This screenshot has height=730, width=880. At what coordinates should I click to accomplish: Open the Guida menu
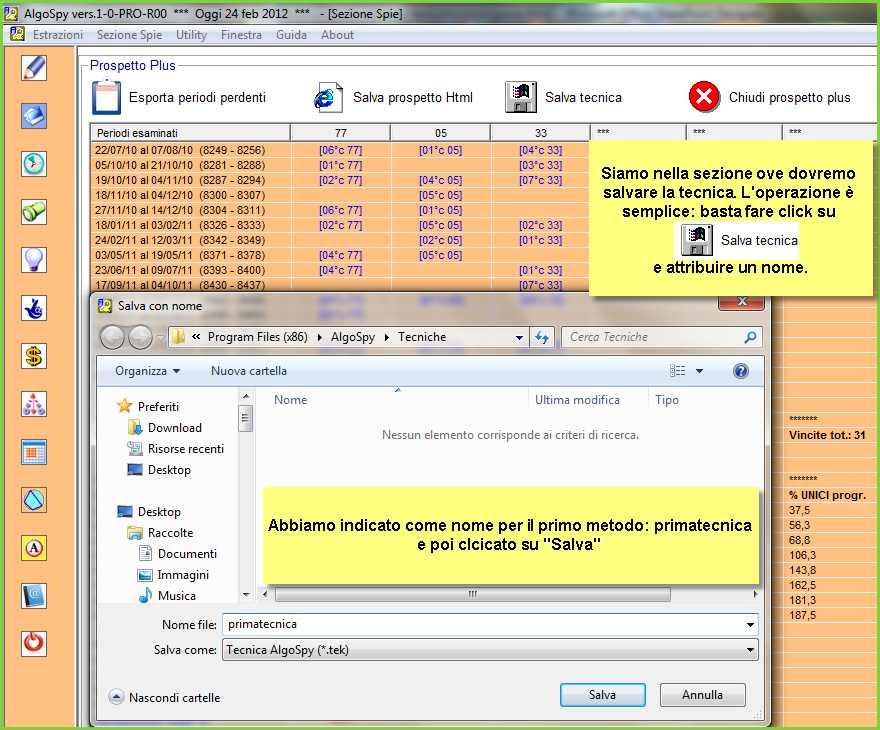(x=291, y=35)
